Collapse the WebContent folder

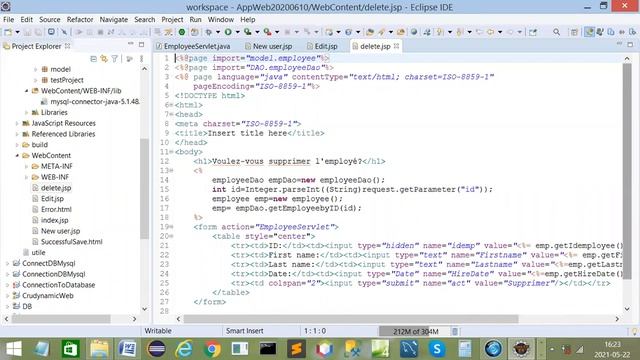17,156
